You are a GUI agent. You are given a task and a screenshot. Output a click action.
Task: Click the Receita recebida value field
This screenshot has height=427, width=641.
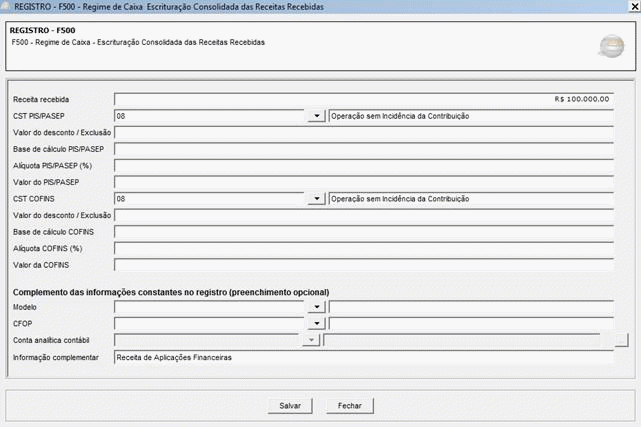364,99
